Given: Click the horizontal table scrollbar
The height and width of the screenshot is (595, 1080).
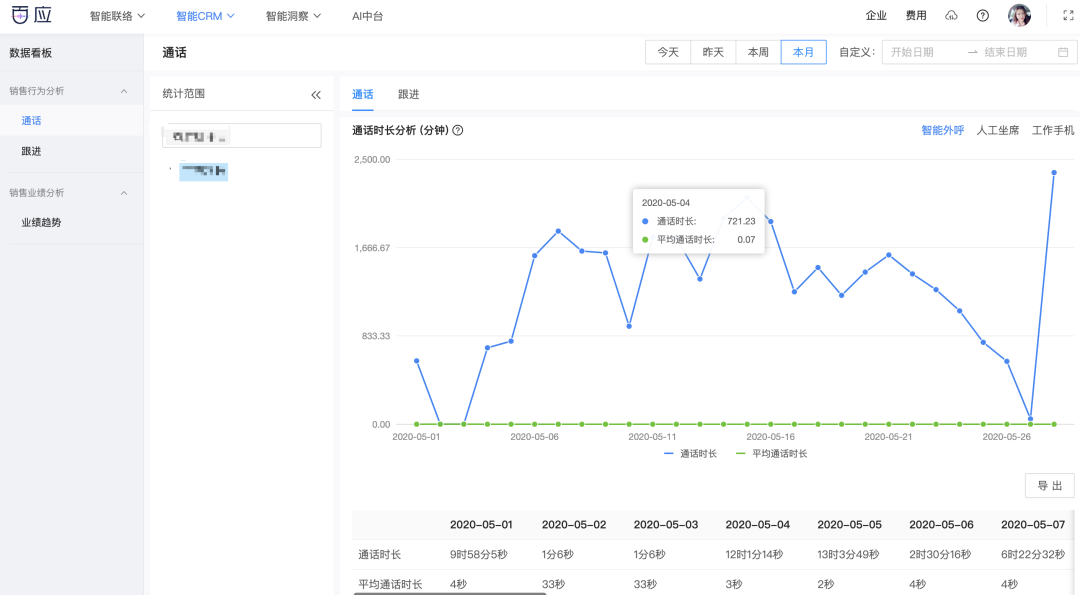Looking at the screenshot, I should click(x=449, y=593).
